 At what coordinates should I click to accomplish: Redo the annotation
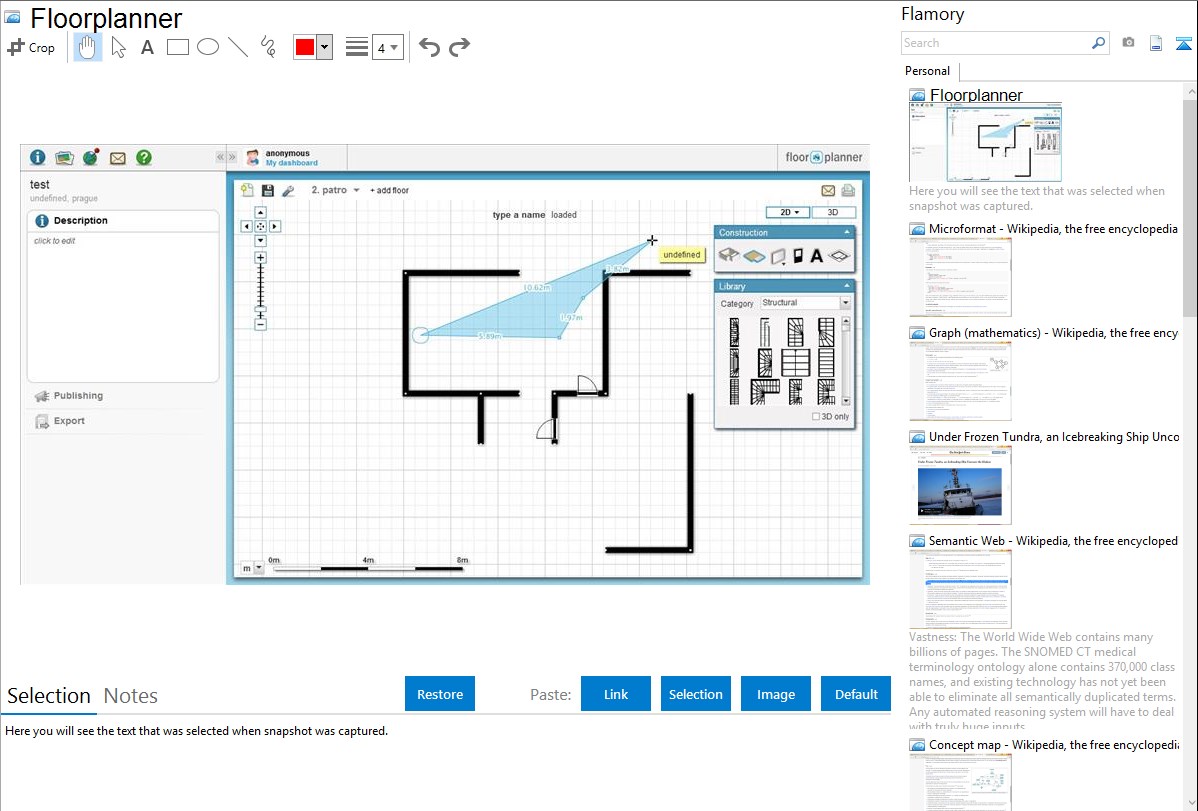(x=459, y=47)
